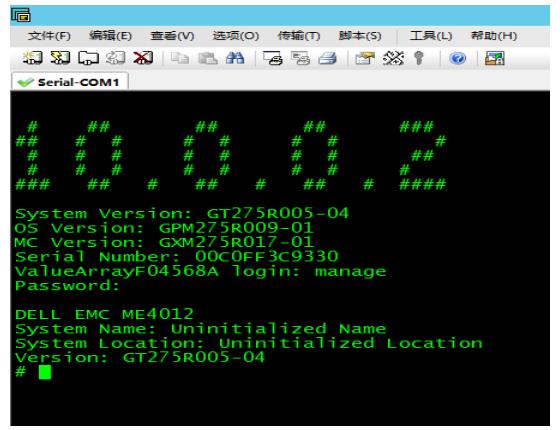Image resolution: width=560 pixels, height=430 pixels.
Task: Click the blue Help question mark icon
Action: [458, 58]
